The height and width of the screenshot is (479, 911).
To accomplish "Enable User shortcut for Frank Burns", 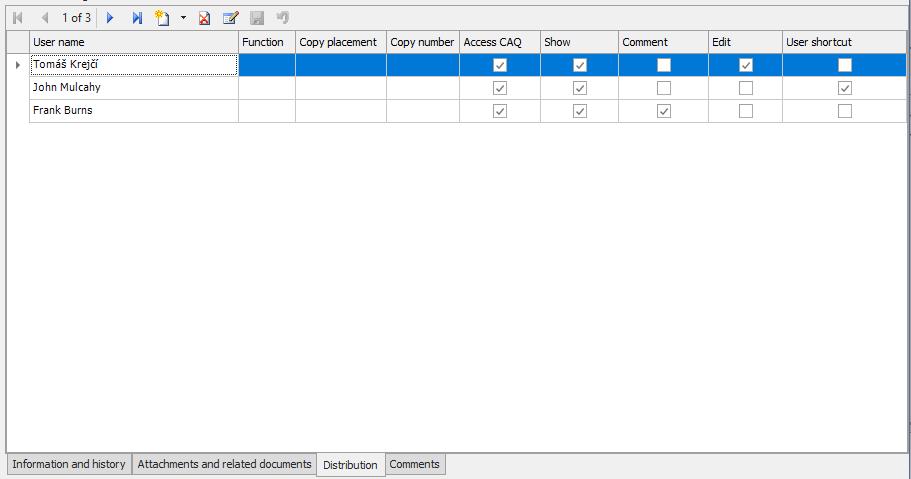I will tap(845, 110).
